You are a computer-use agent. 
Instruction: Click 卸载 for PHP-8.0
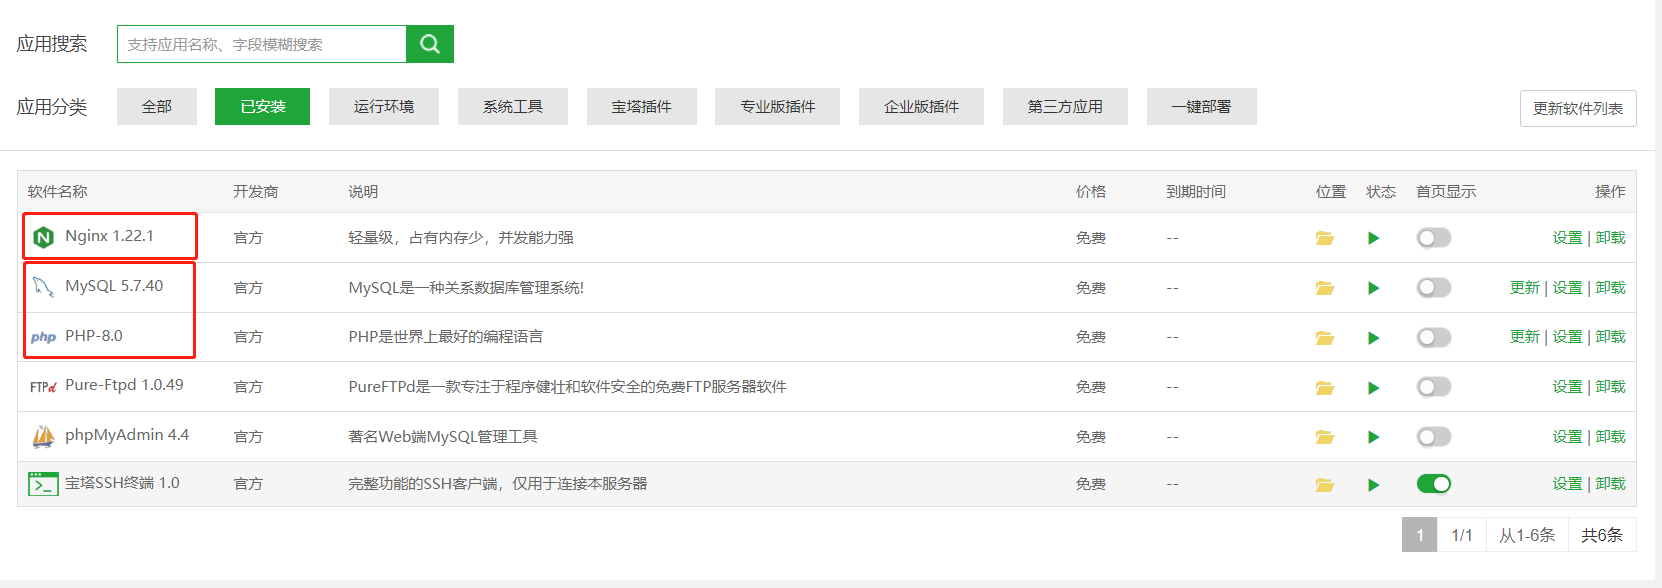click(1610, 337)
